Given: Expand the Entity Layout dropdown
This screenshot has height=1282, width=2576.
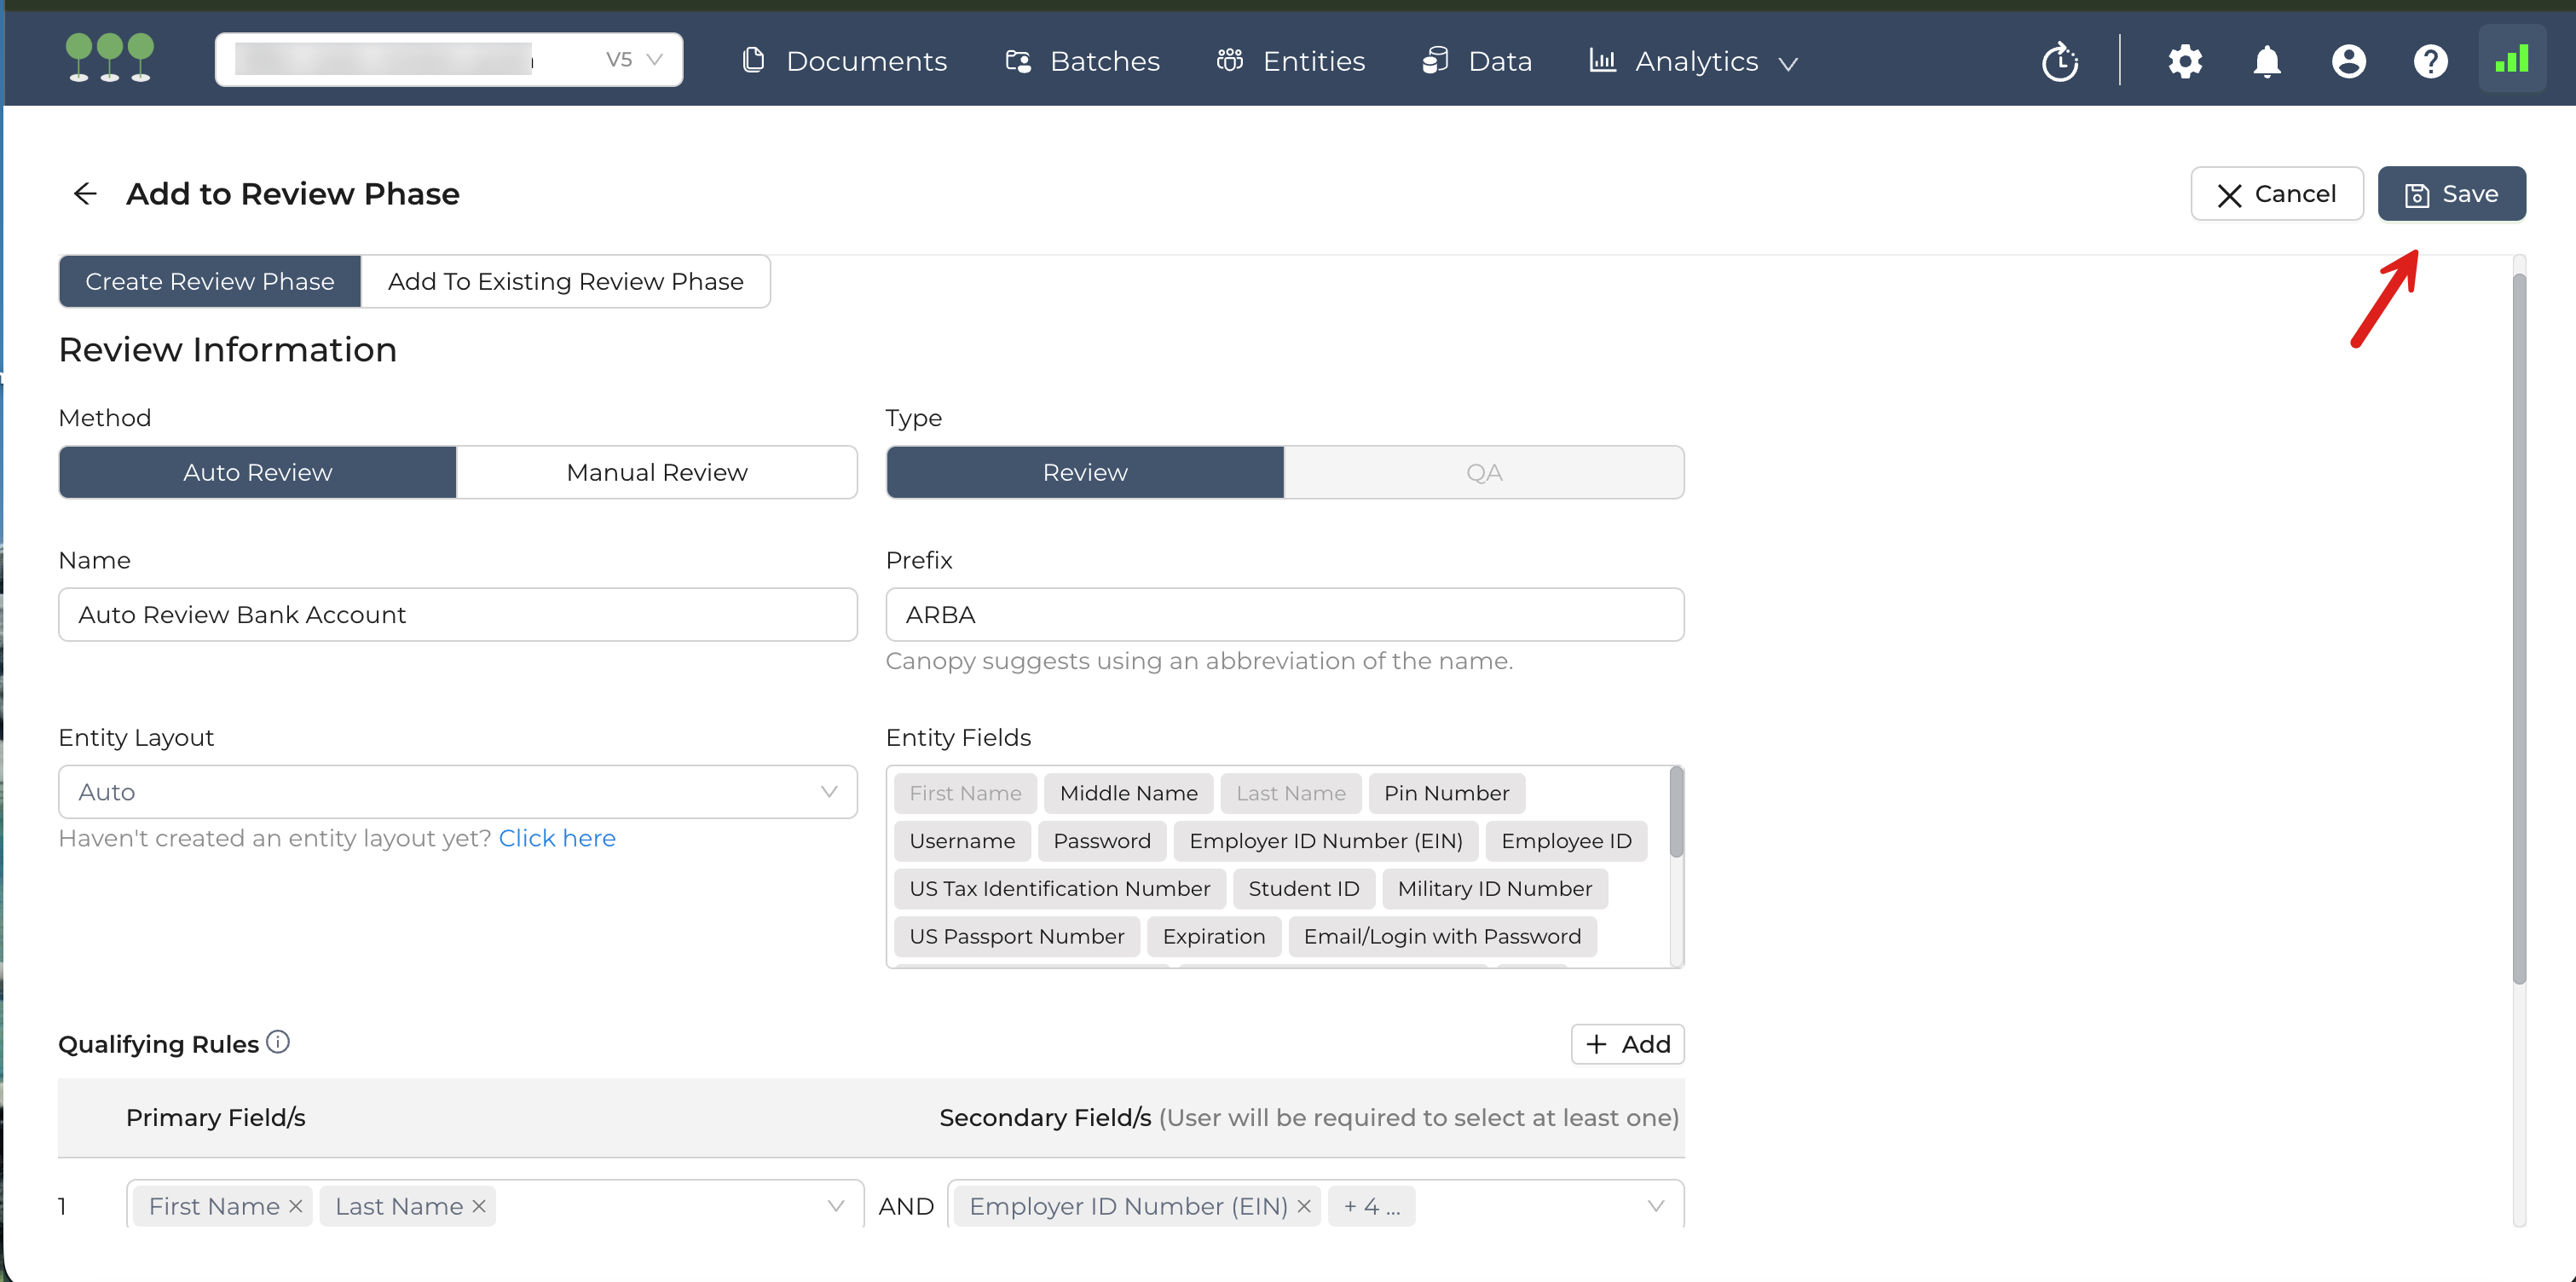Looking at the screenshot, I should pos(457,792).
